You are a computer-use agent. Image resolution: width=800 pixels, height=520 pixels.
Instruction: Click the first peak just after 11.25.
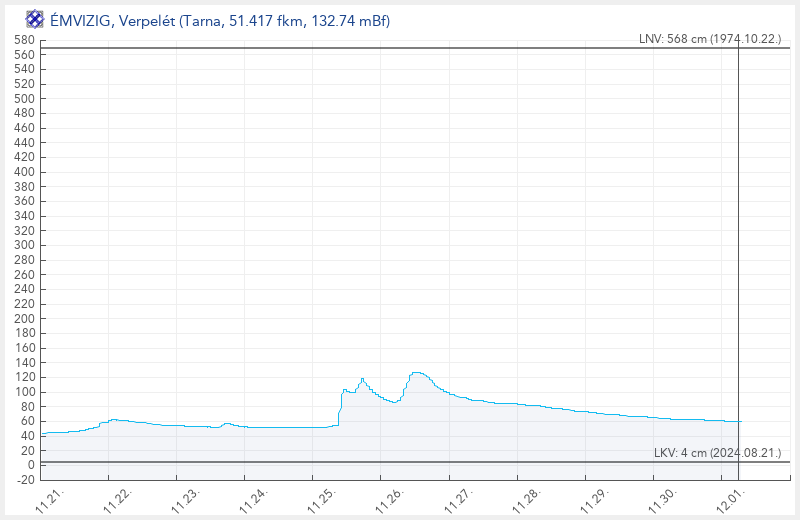click(362, 379)
